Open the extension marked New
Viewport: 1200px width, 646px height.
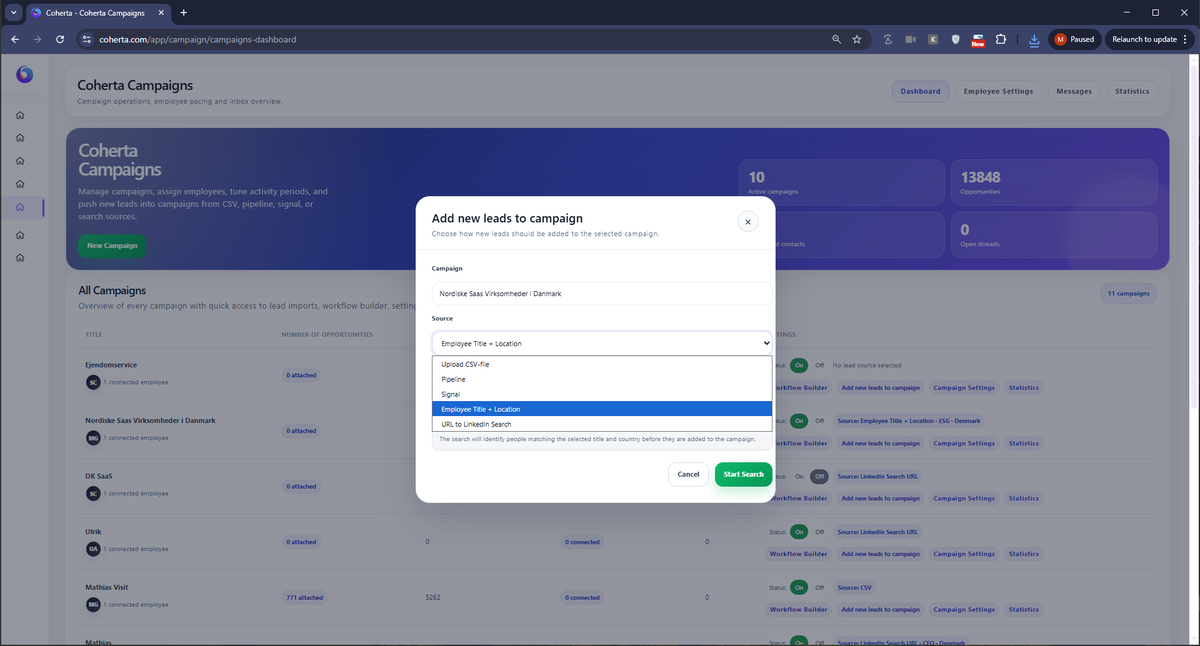point(978,40)
